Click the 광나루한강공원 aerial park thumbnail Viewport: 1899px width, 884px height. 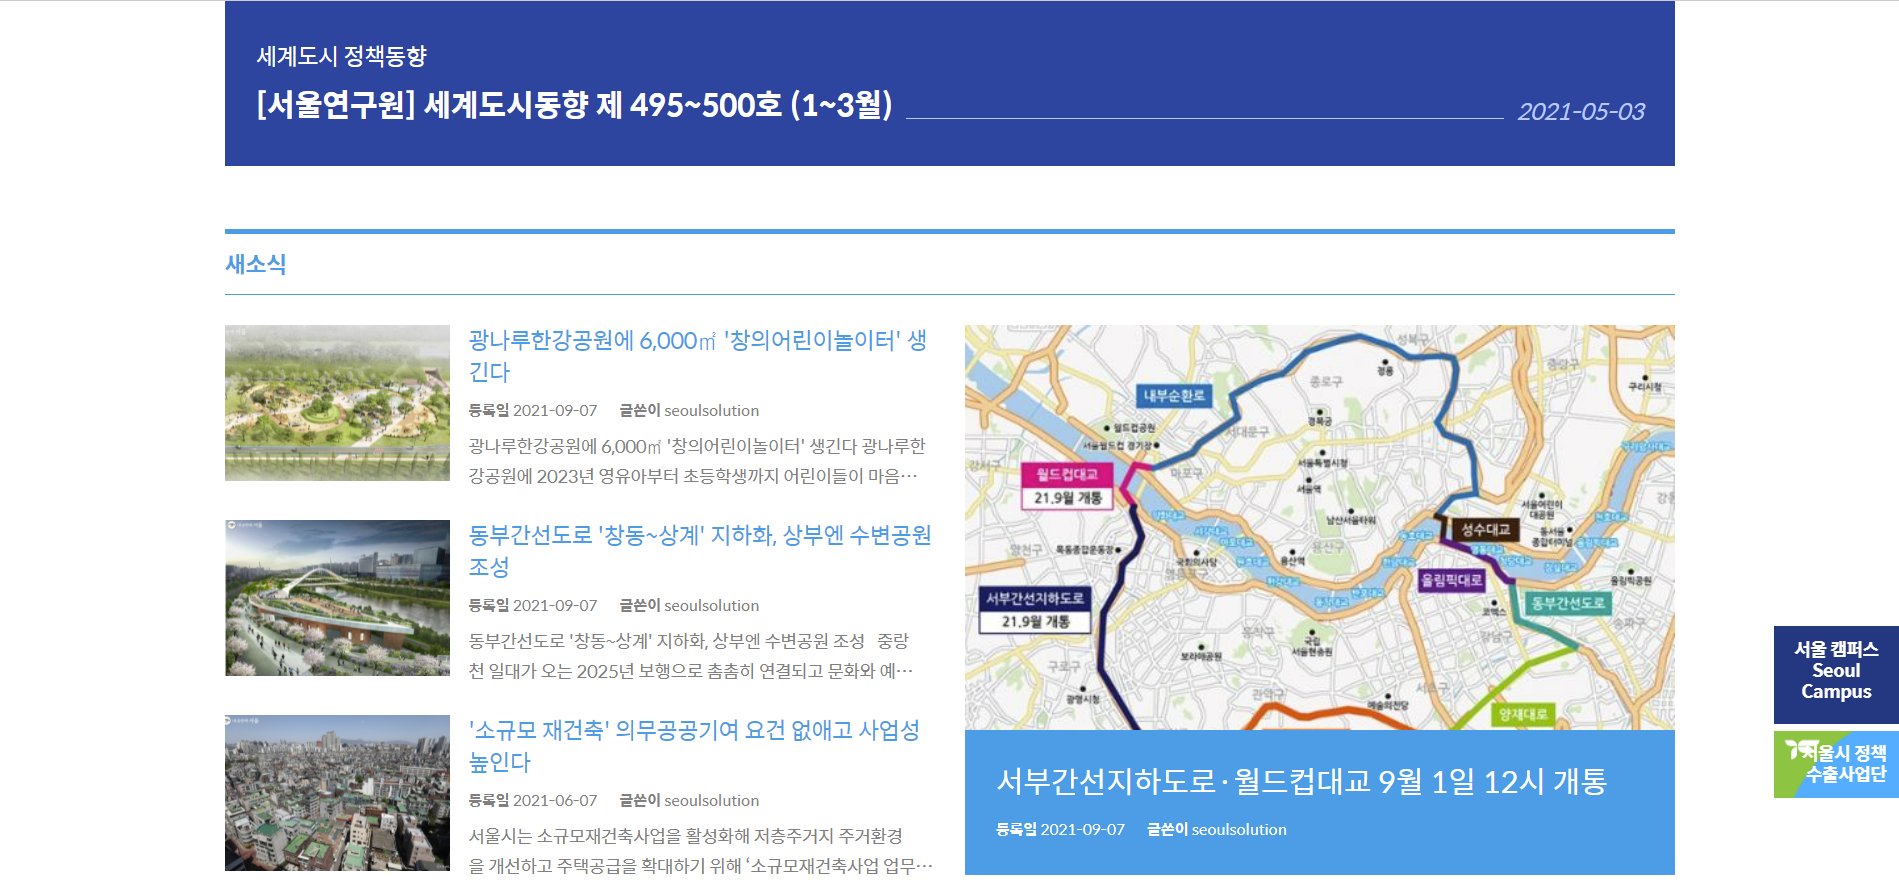(337, 402)
